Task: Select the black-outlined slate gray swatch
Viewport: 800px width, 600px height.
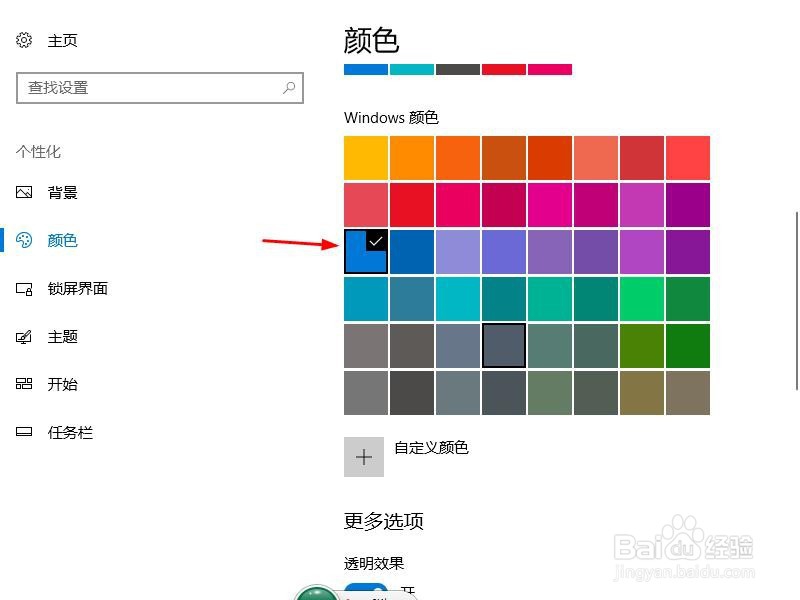Action: point(504,345)
